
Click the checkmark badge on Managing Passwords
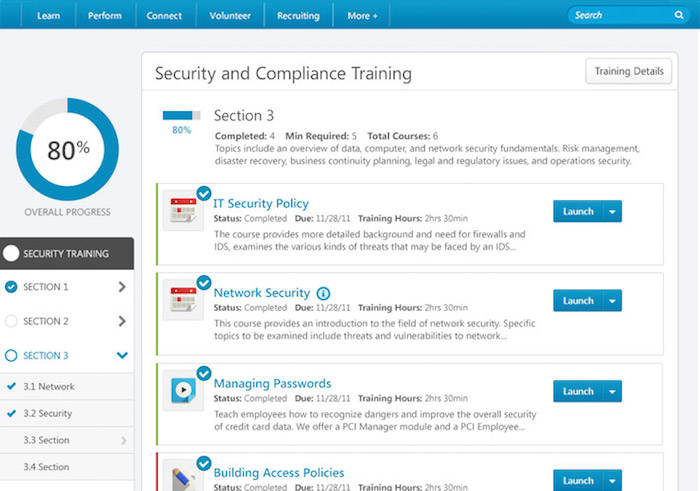pyautogui.click(x=204, y=373)
